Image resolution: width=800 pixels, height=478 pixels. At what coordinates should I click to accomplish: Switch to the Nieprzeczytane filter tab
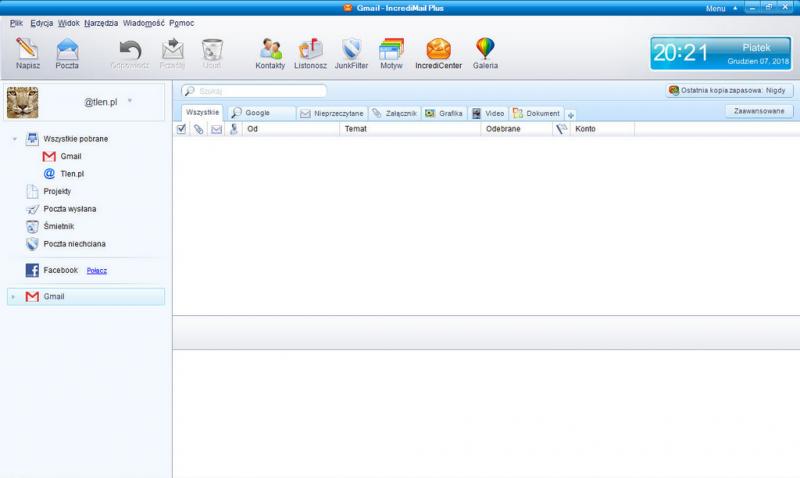pos(332,113)
